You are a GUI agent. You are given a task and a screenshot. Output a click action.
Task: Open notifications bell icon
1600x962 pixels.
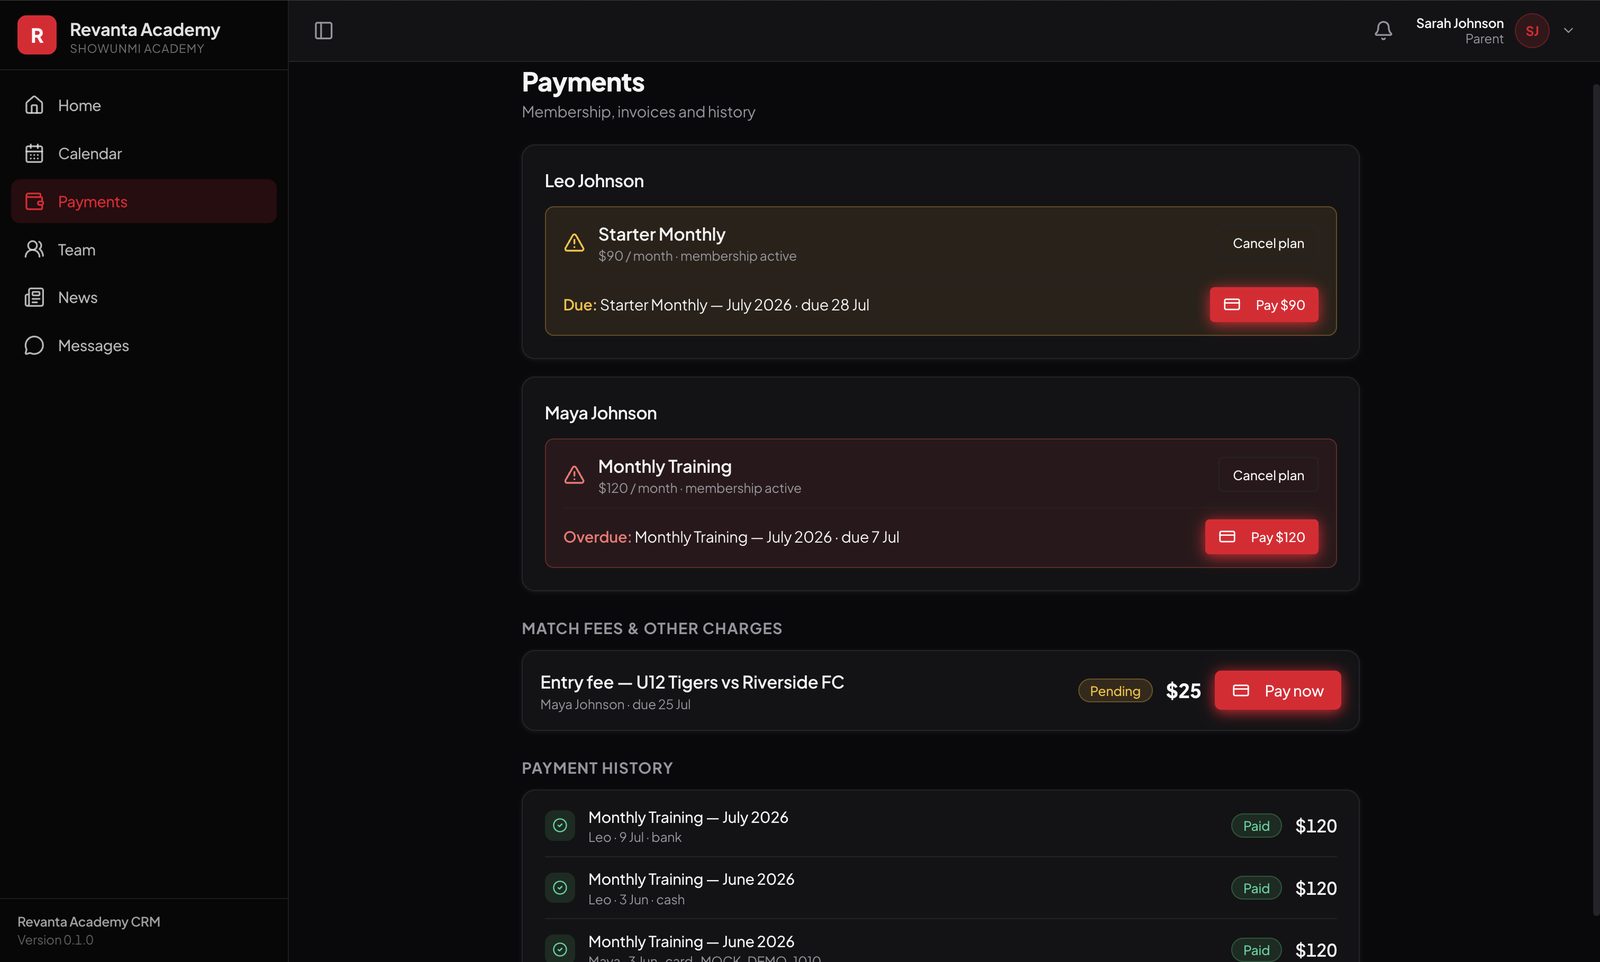(1383, 31)
